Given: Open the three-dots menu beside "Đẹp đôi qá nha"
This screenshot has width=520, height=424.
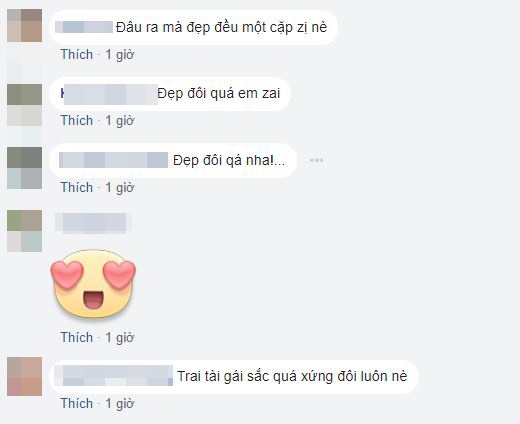Looking at the screenshot, I should point(316,160).
